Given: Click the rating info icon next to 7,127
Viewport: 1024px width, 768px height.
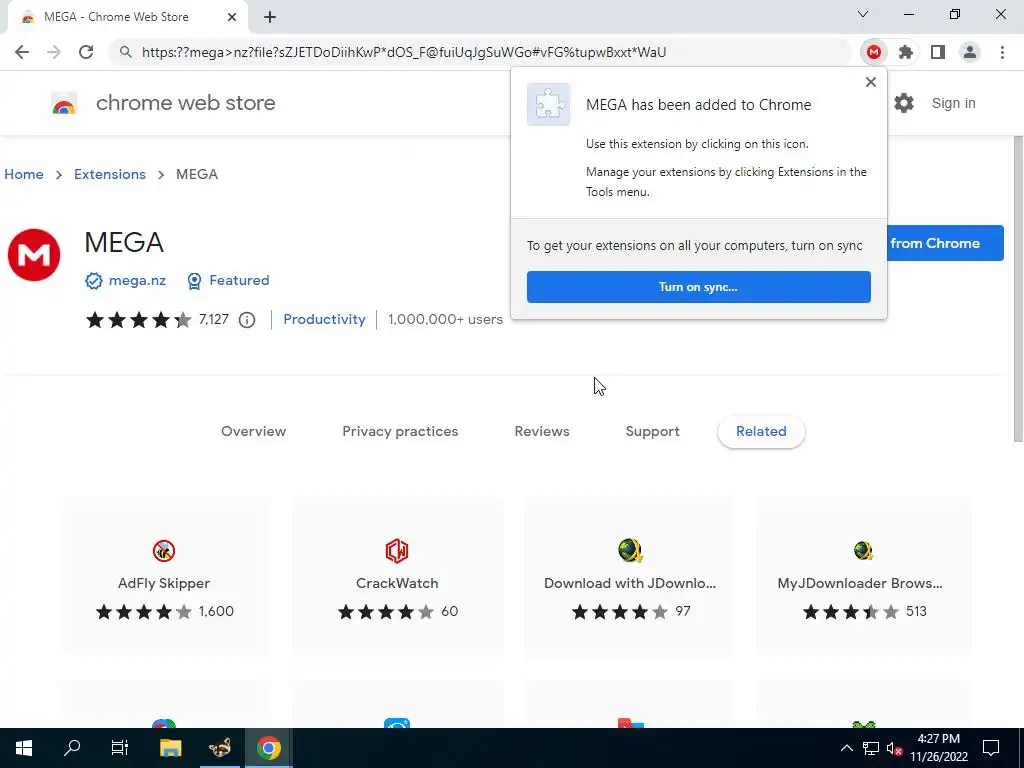Looking at the screenshot, I should [247, 320].
